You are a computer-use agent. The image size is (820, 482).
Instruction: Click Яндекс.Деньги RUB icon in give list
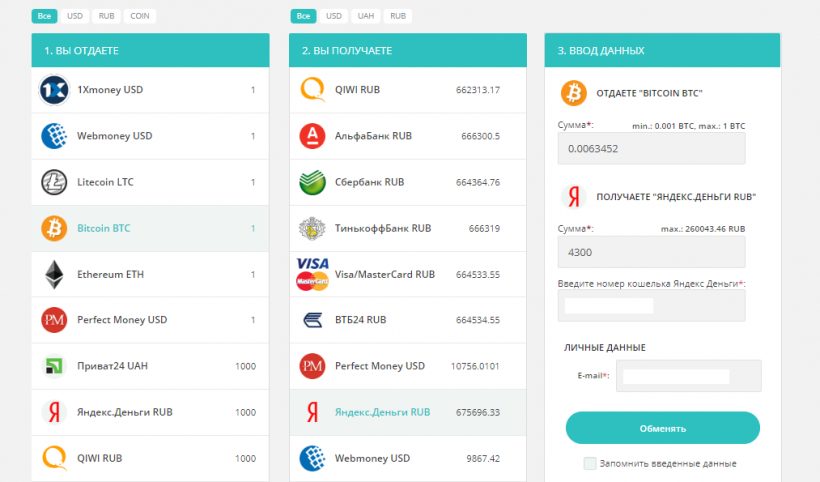(x=54, y=412)
